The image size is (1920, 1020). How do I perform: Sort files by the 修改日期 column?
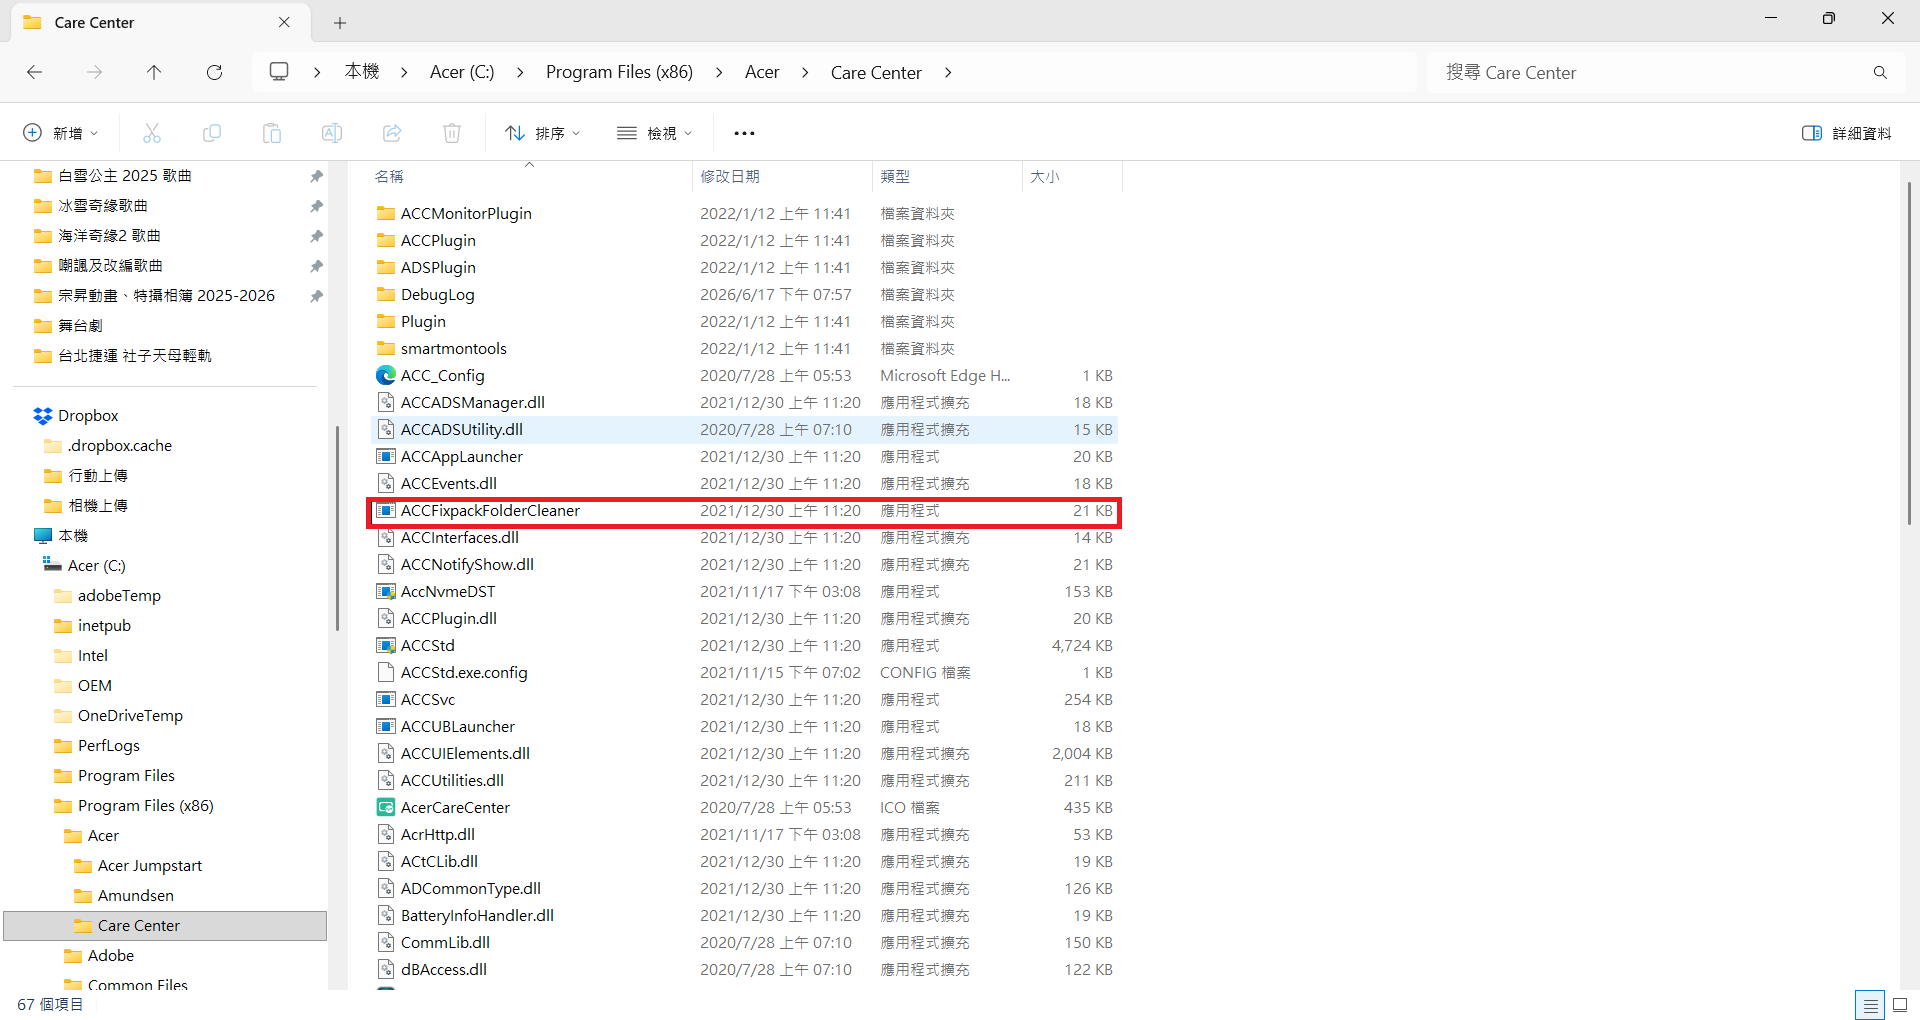pos(781,176)
